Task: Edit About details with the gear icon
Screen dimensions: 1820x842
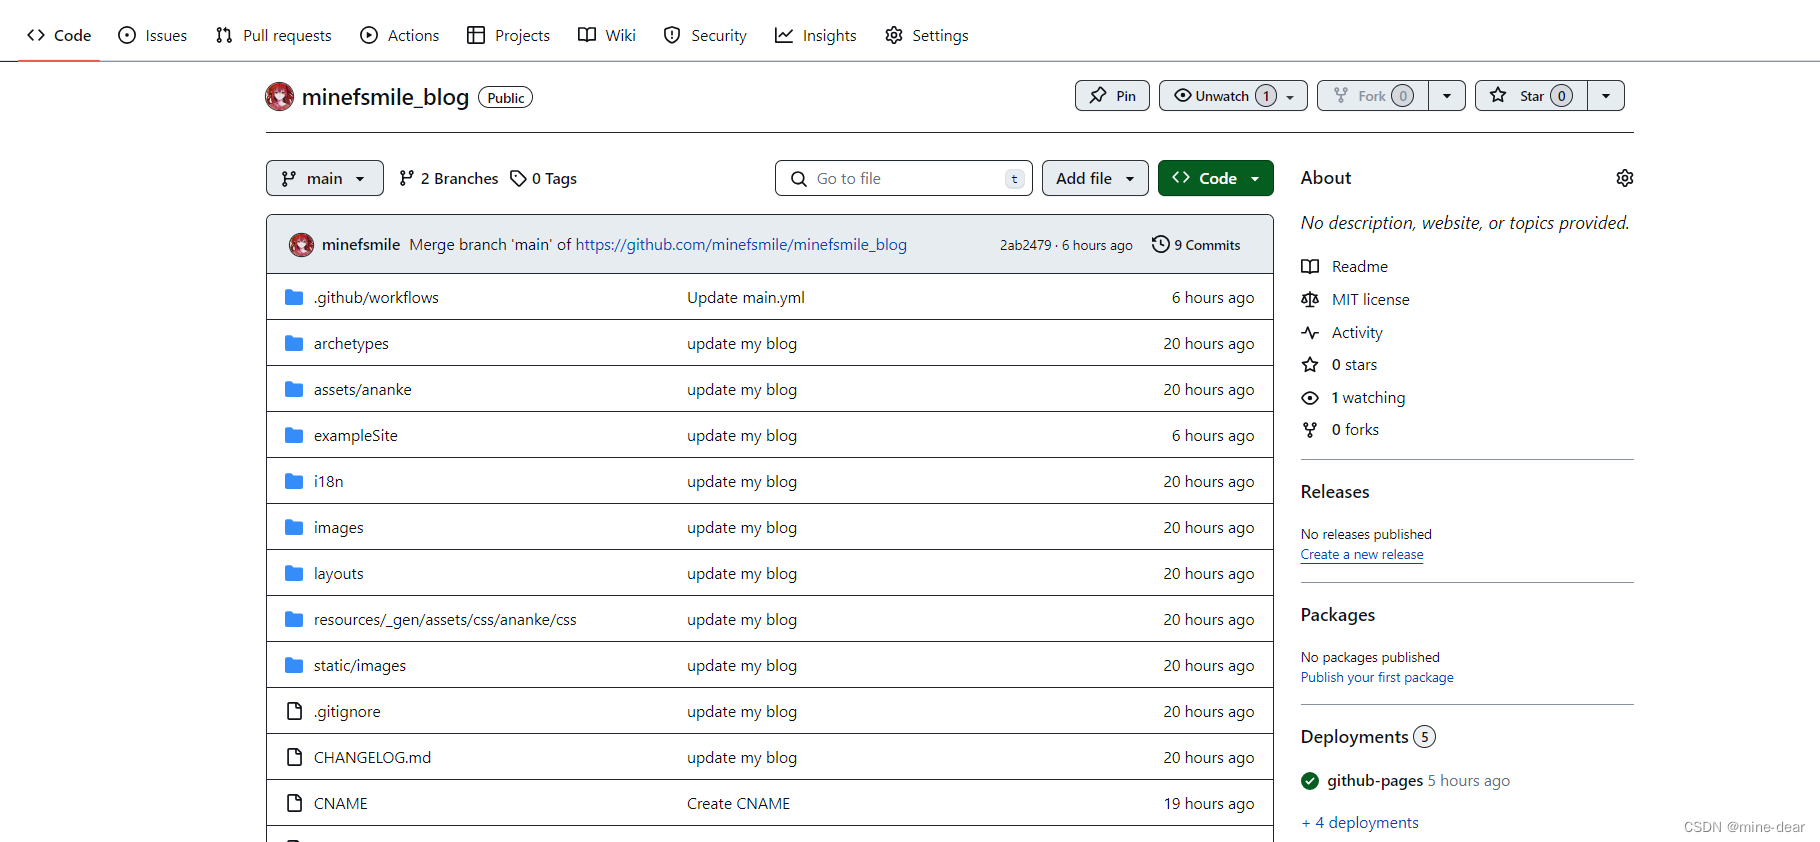Action: click(1625, 178)
